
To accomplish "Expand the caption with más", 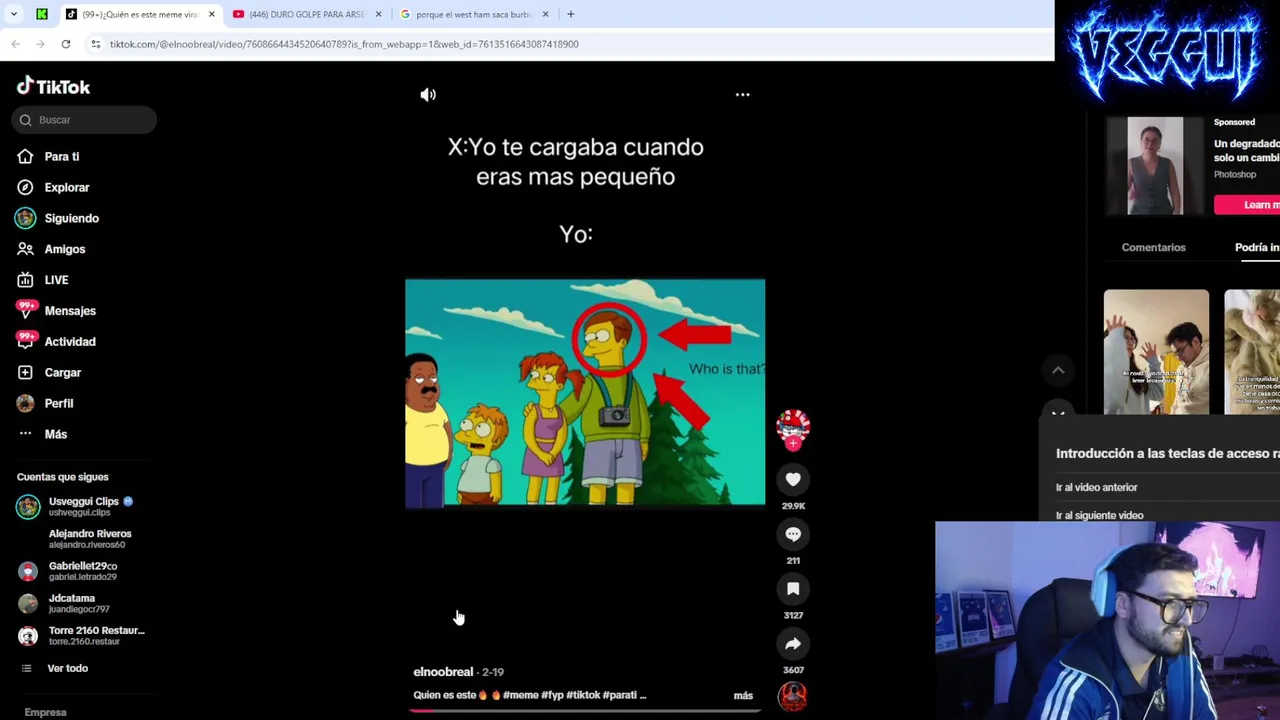I will [743, 695].
